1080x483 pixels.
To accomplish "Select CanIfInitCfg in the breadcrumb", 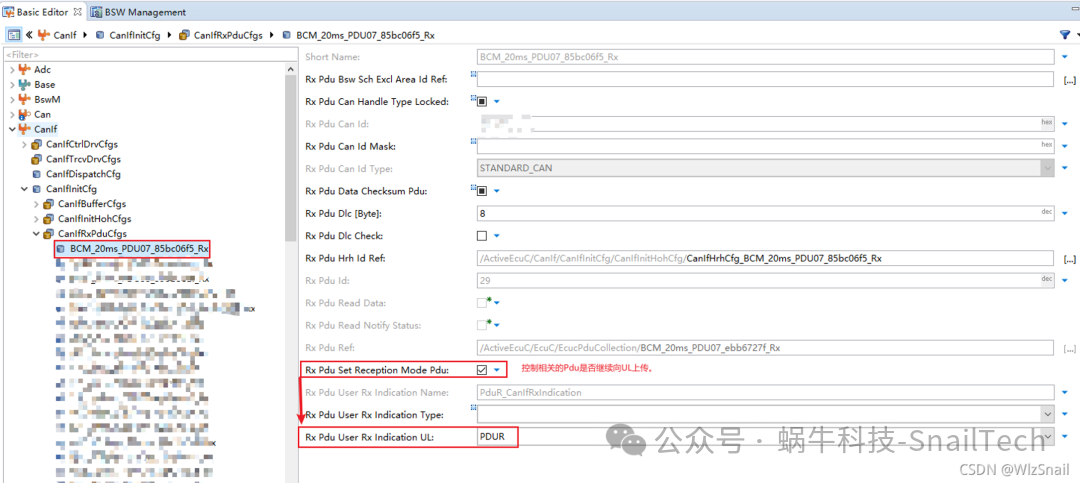I will coord(129,34).
